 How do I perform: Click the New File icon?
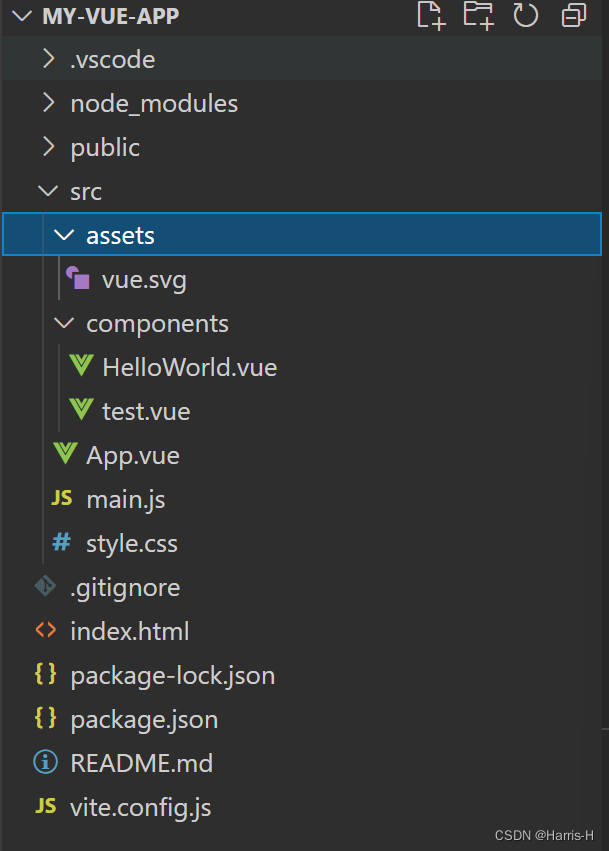point(431,15)
